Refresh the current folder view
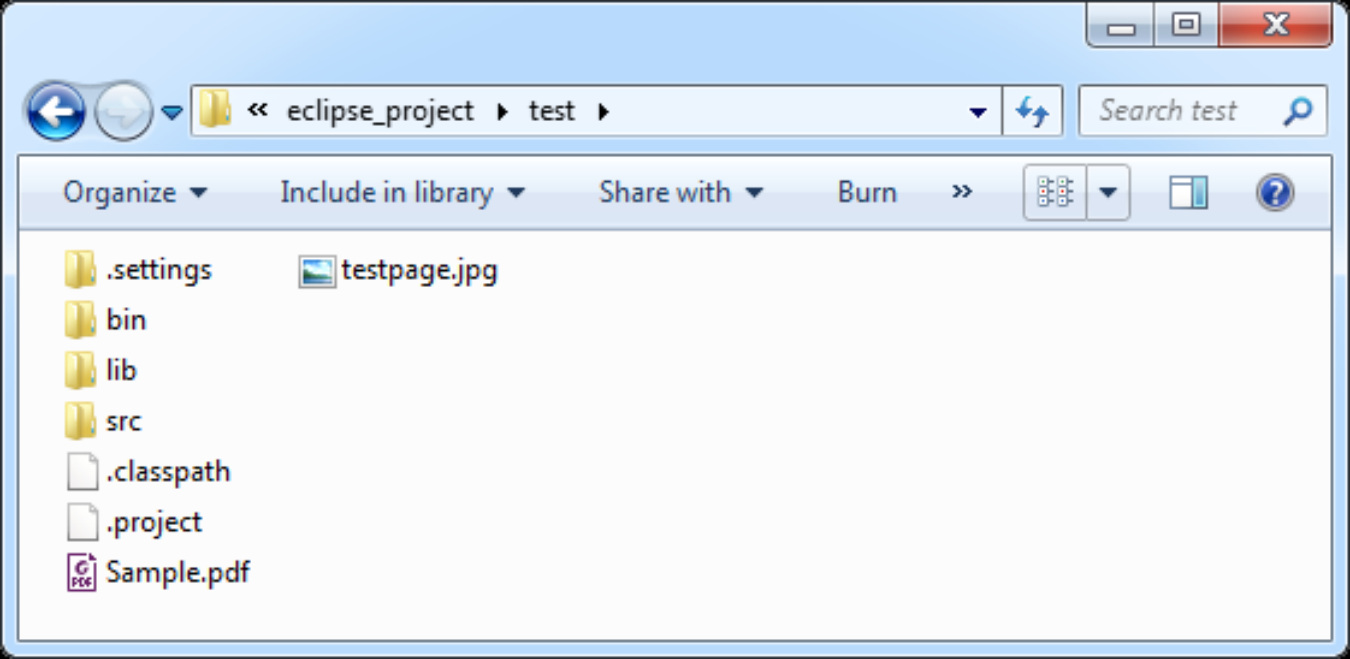 point(1032,111)
